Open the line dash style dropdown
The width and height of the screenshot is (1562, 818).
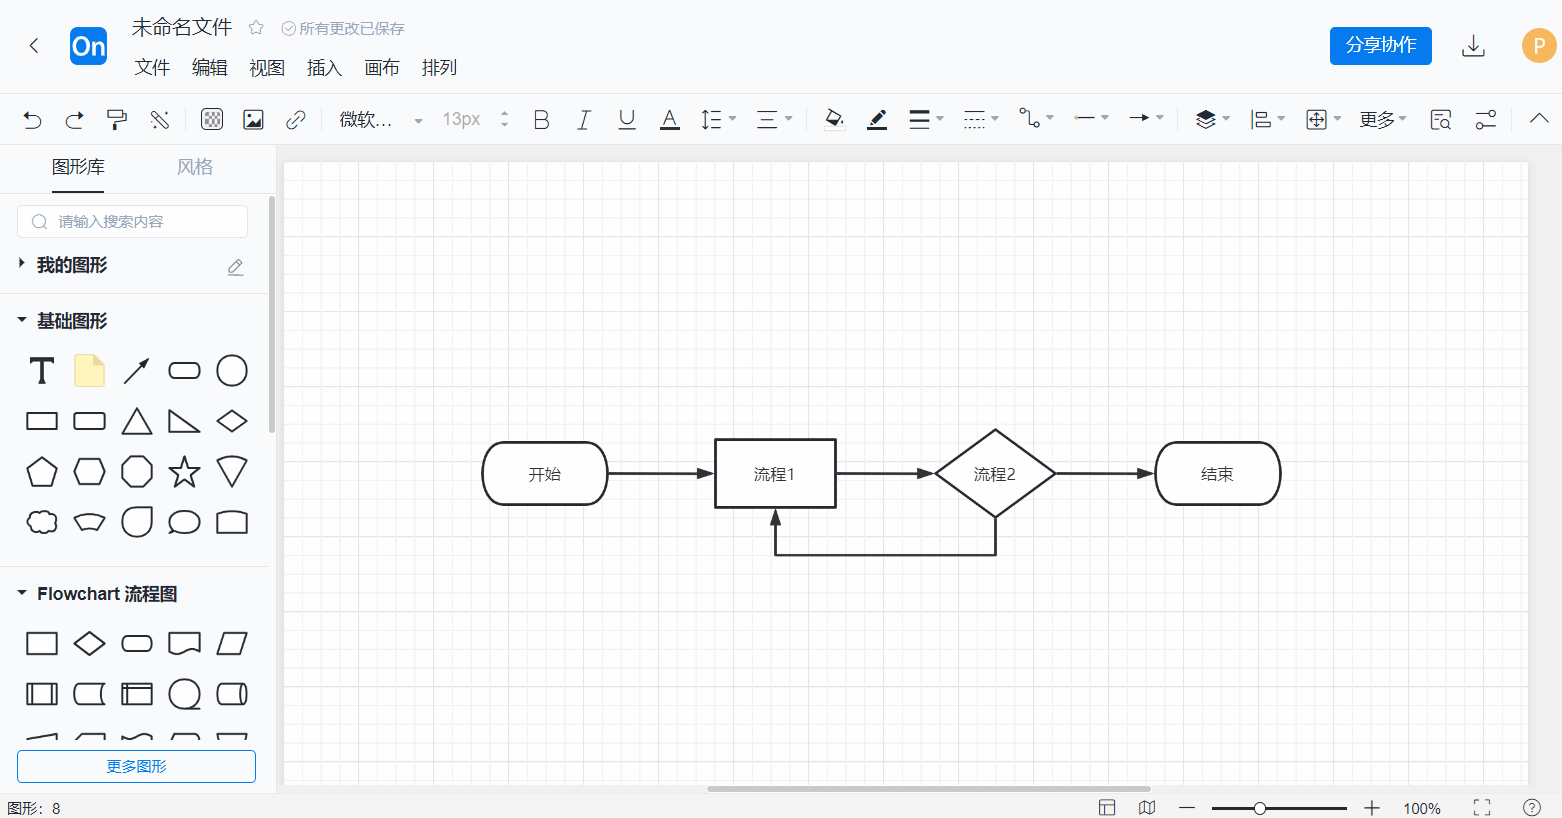tap(981, 120)
